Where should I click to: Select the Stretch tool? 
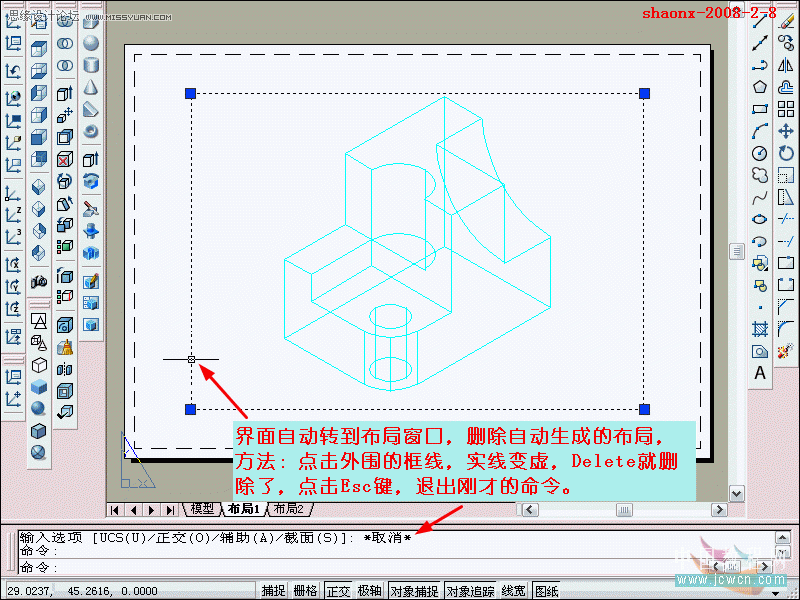(786, 197)
